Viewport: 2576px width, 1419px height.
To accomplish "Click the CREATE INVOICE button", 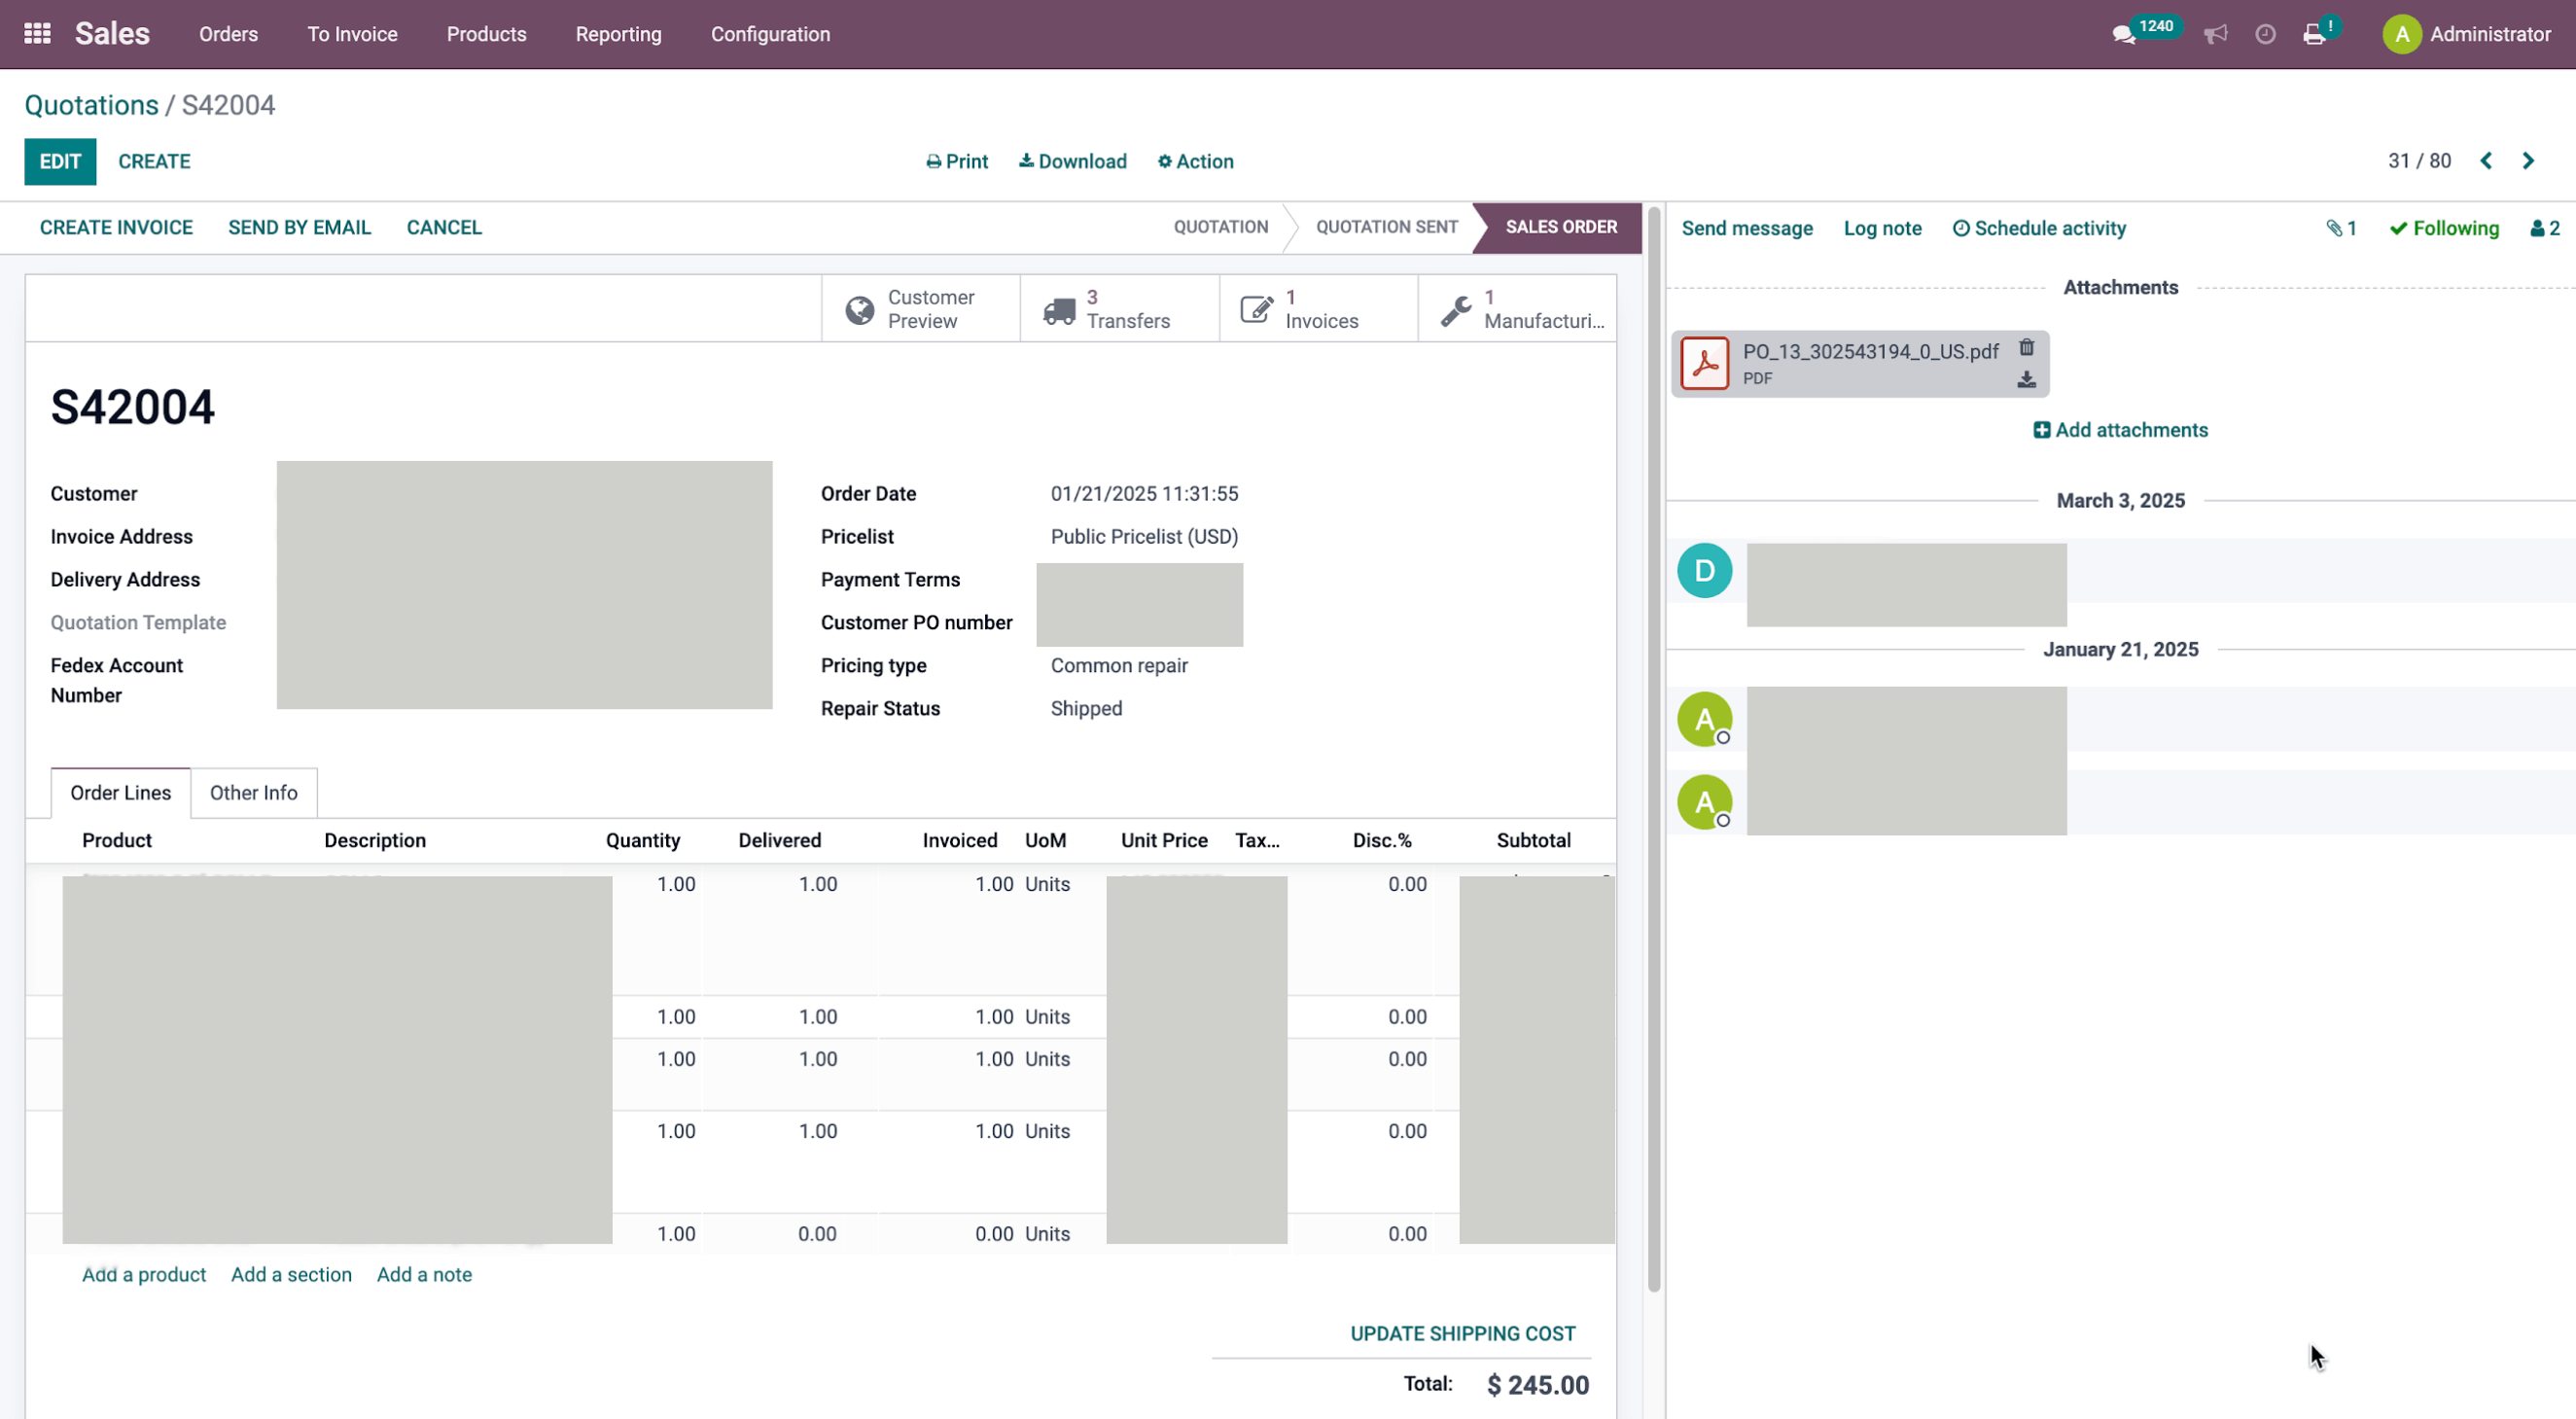I will pos(116,228).
